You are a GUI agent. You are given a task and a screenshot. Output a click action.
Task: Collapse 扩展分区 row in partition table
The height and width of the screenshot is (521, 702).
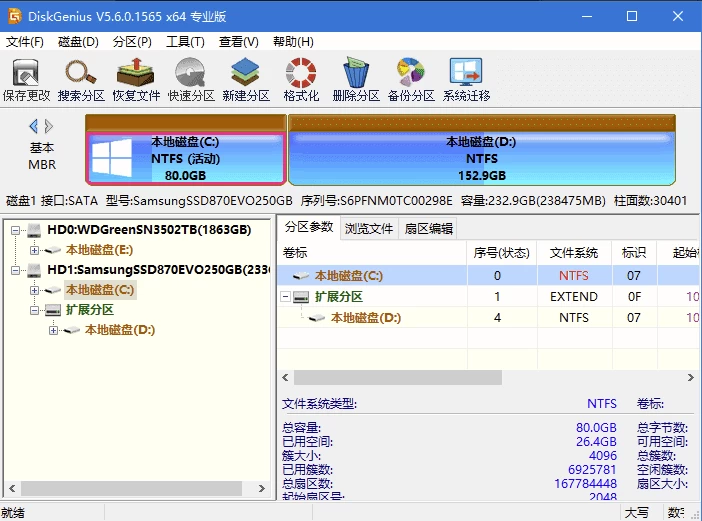tap(287, 297)
